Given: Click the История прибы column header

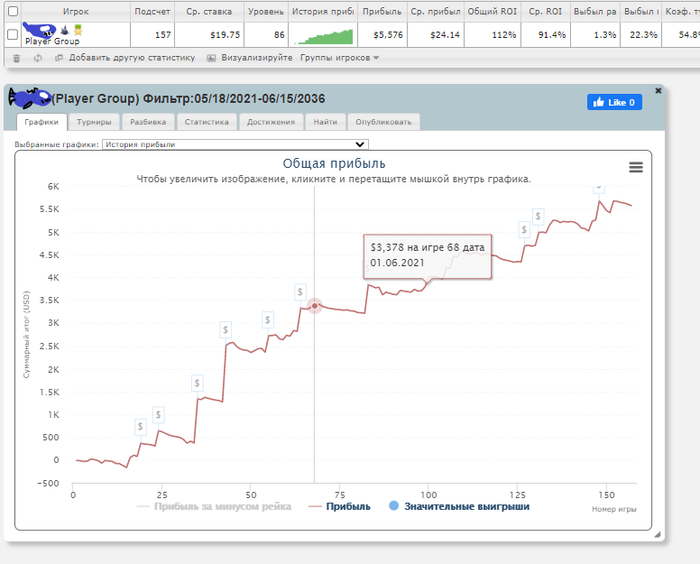Looking at the screenshot, I should click(x=323, y=12).
